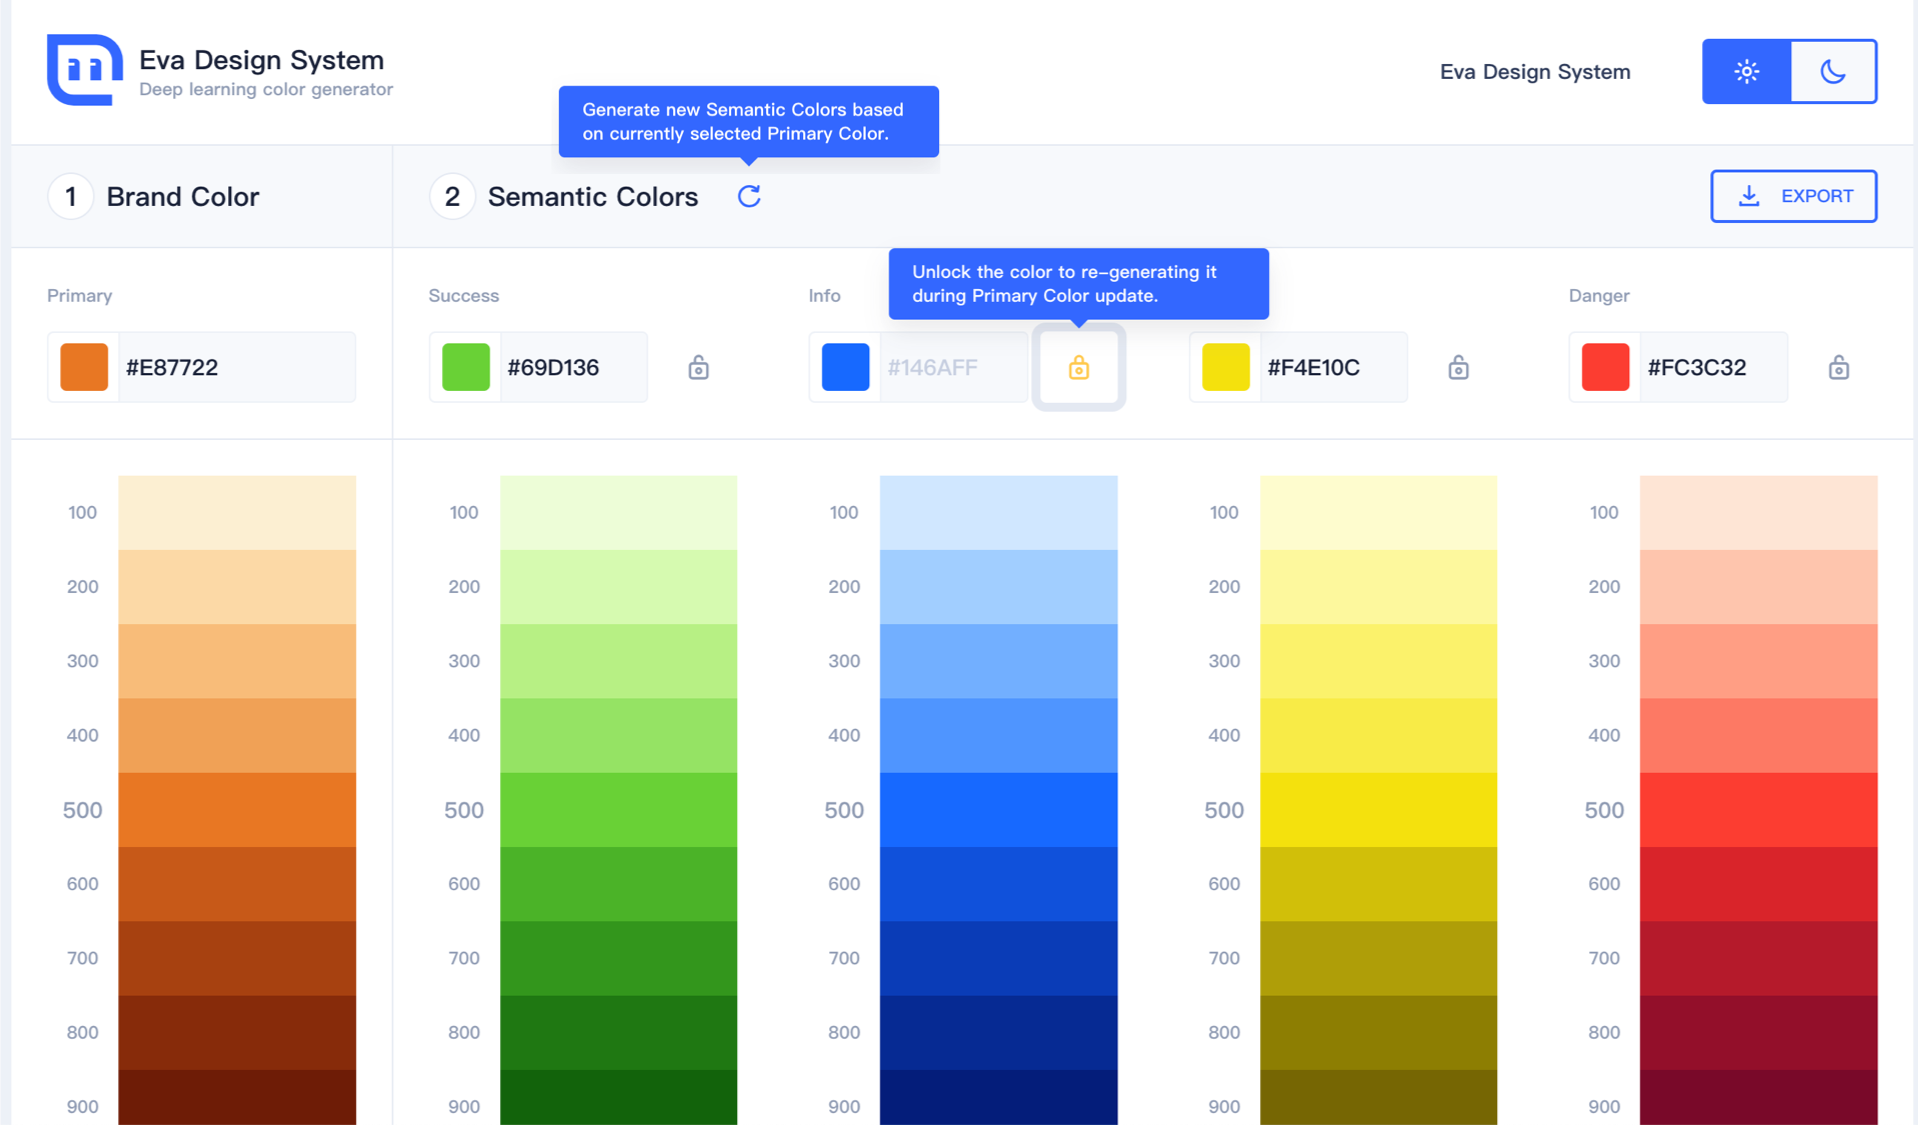The width and height of the screenshot is (1918, 1125).
Task: Toggle lock for Success color
Action: pos(698,368)
